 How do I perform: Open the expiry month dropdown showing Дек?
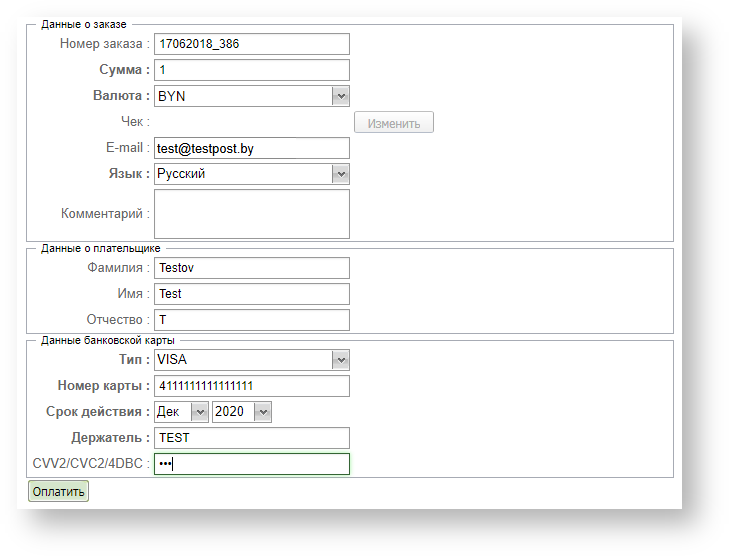tap(182, 412)
